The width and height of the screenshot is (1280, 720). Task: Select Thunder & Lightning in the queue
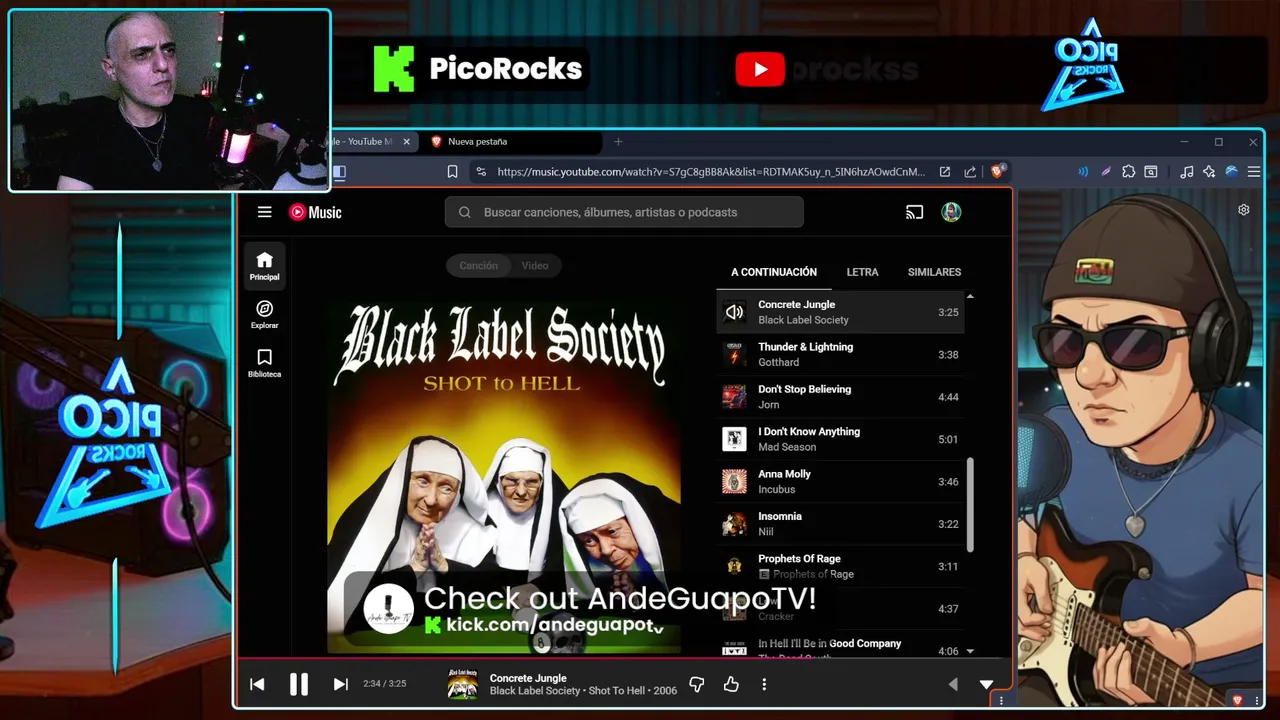tap(840, 354)
